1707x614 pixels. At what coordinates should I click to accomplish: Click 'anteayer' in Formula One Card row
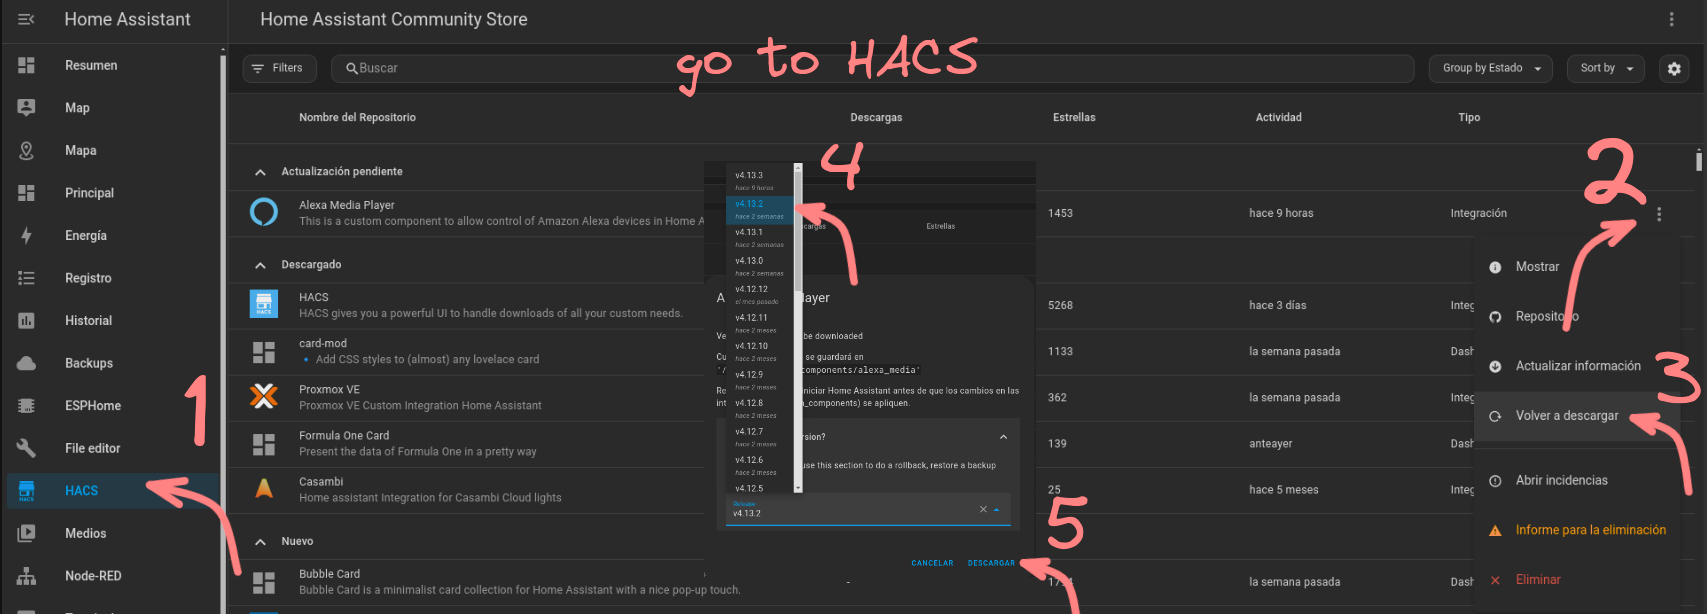1271,443
